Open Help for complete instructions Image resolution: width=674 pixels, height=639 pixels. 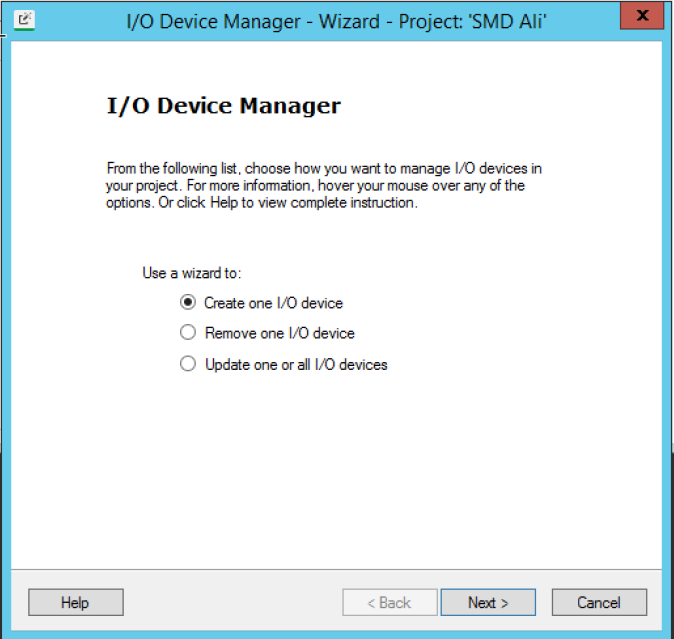click(x=76, y=602)
